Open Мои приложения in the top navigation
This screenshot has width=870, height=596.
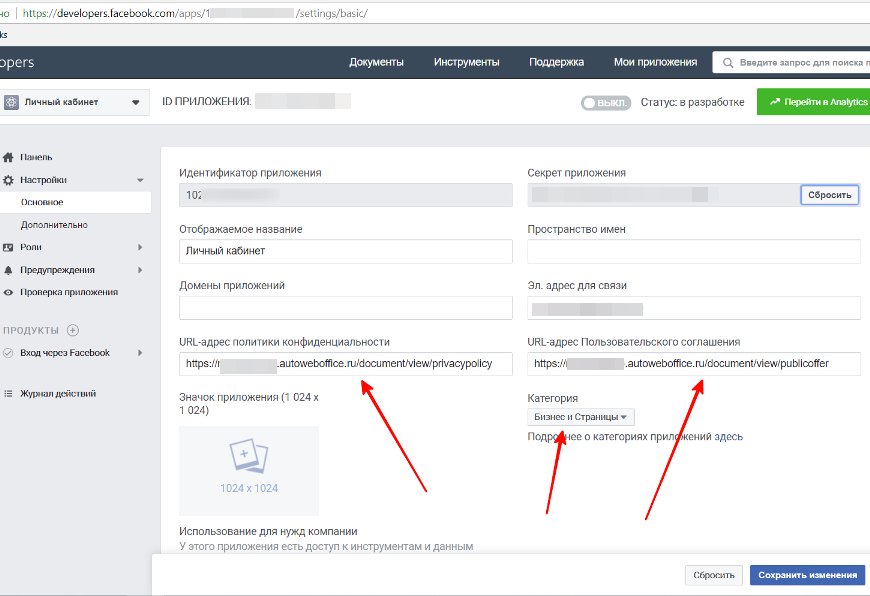[x=655, y=62]
